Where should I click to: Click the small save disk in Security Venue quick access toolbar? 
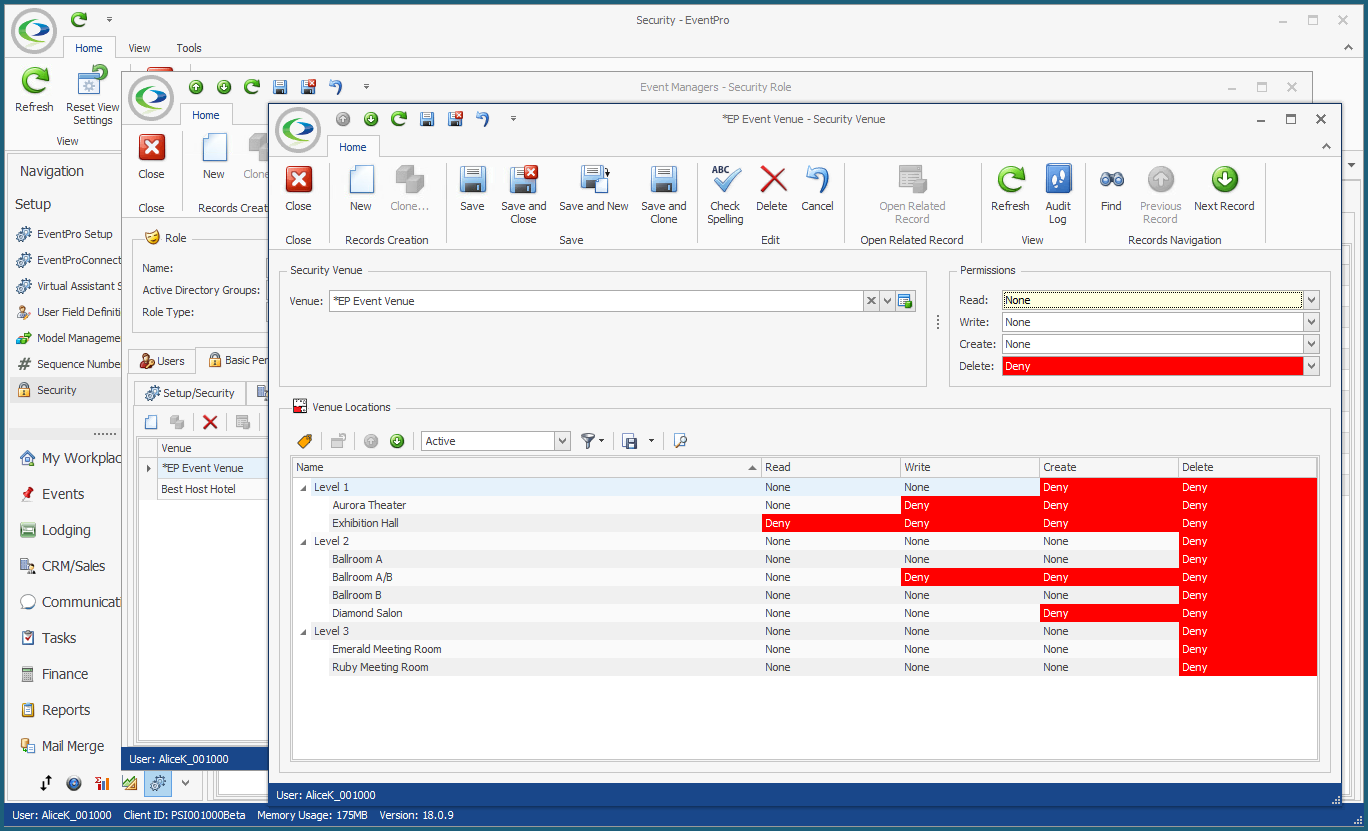tap(427, 119)
